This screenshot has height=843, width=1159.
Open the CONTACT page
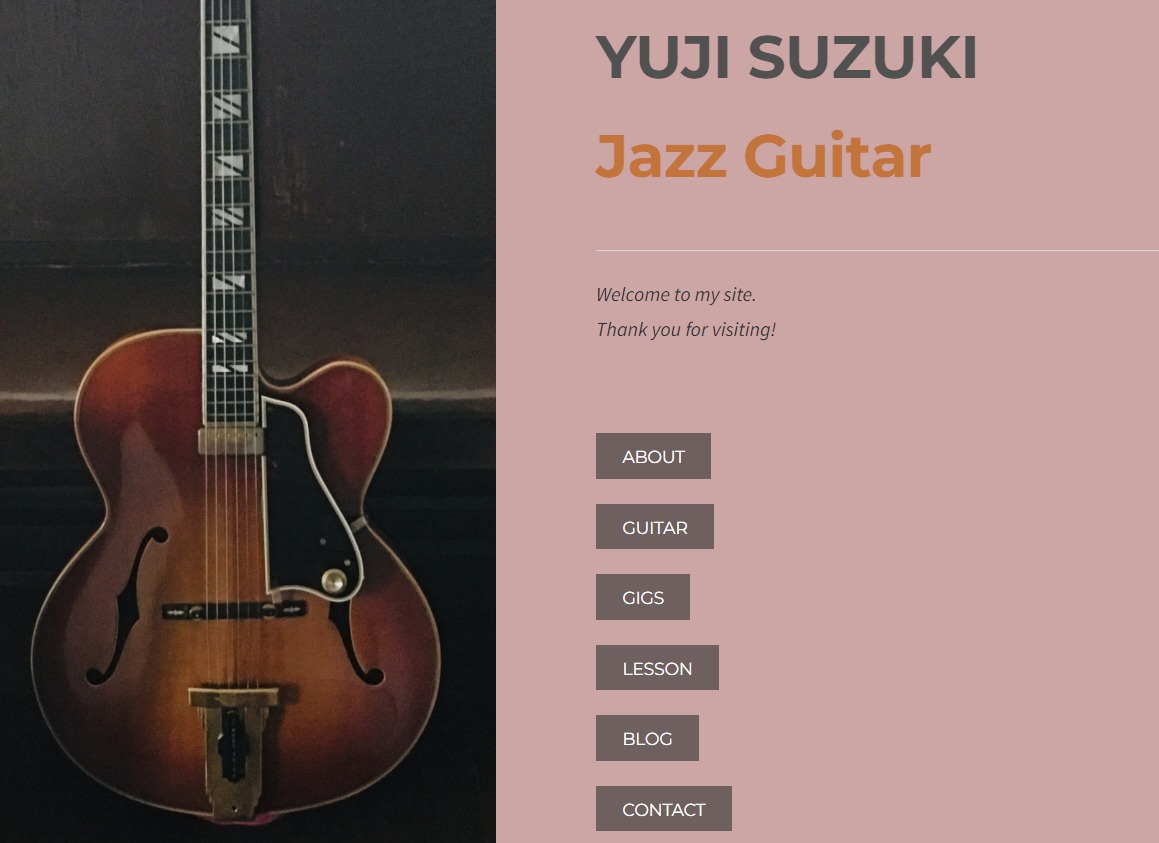(664, 809)
